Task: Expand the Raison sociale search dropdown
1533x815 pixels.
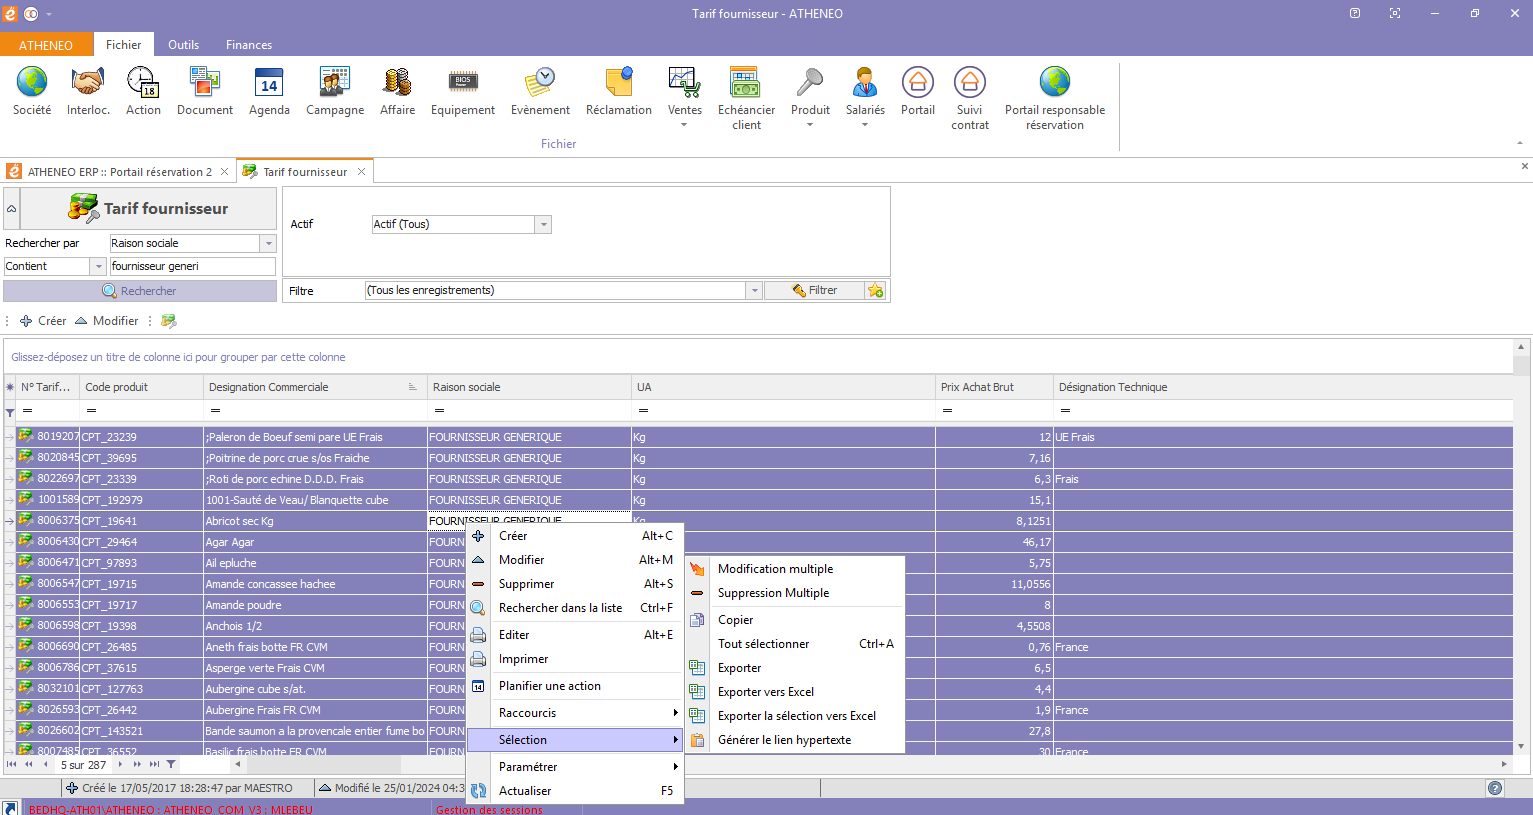Action: pyautogui.click(x=268, y=244)
